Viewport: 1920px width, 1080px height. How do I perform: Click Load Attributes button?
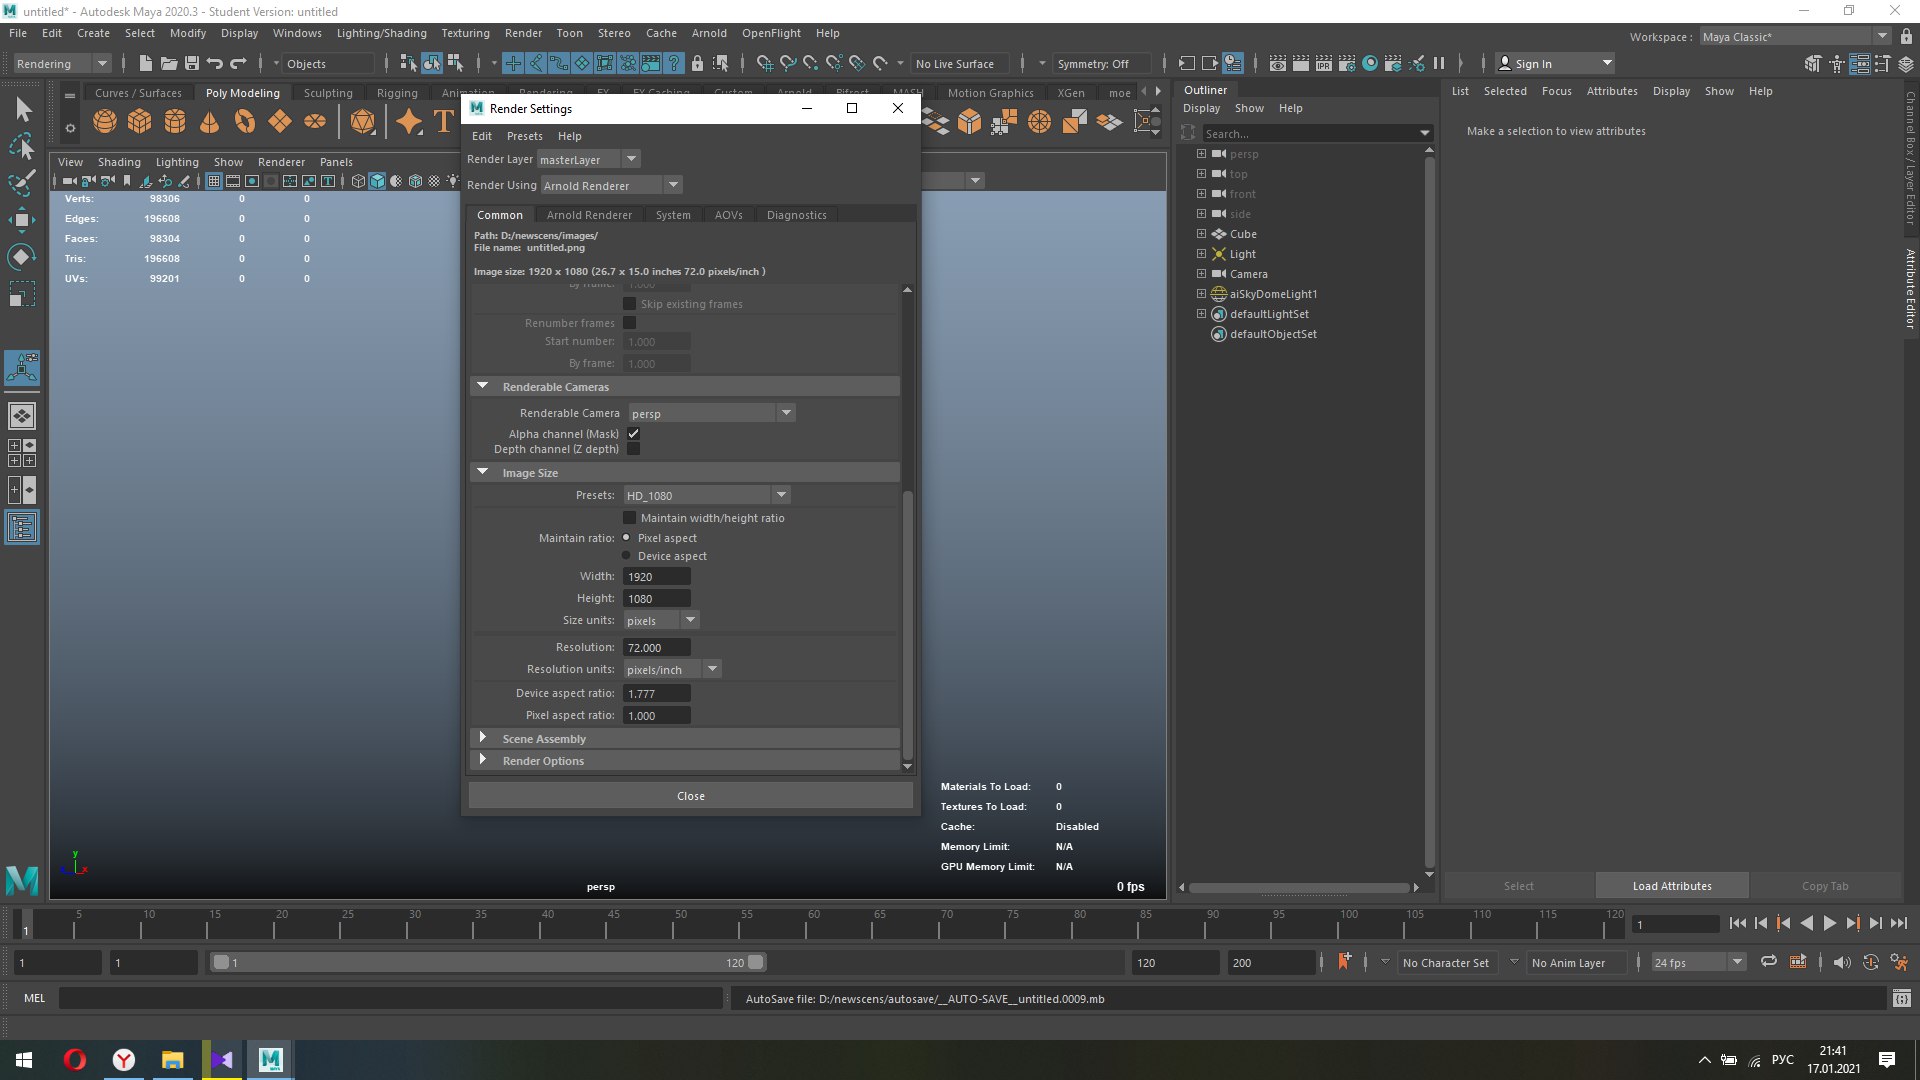coord(1672,886)
